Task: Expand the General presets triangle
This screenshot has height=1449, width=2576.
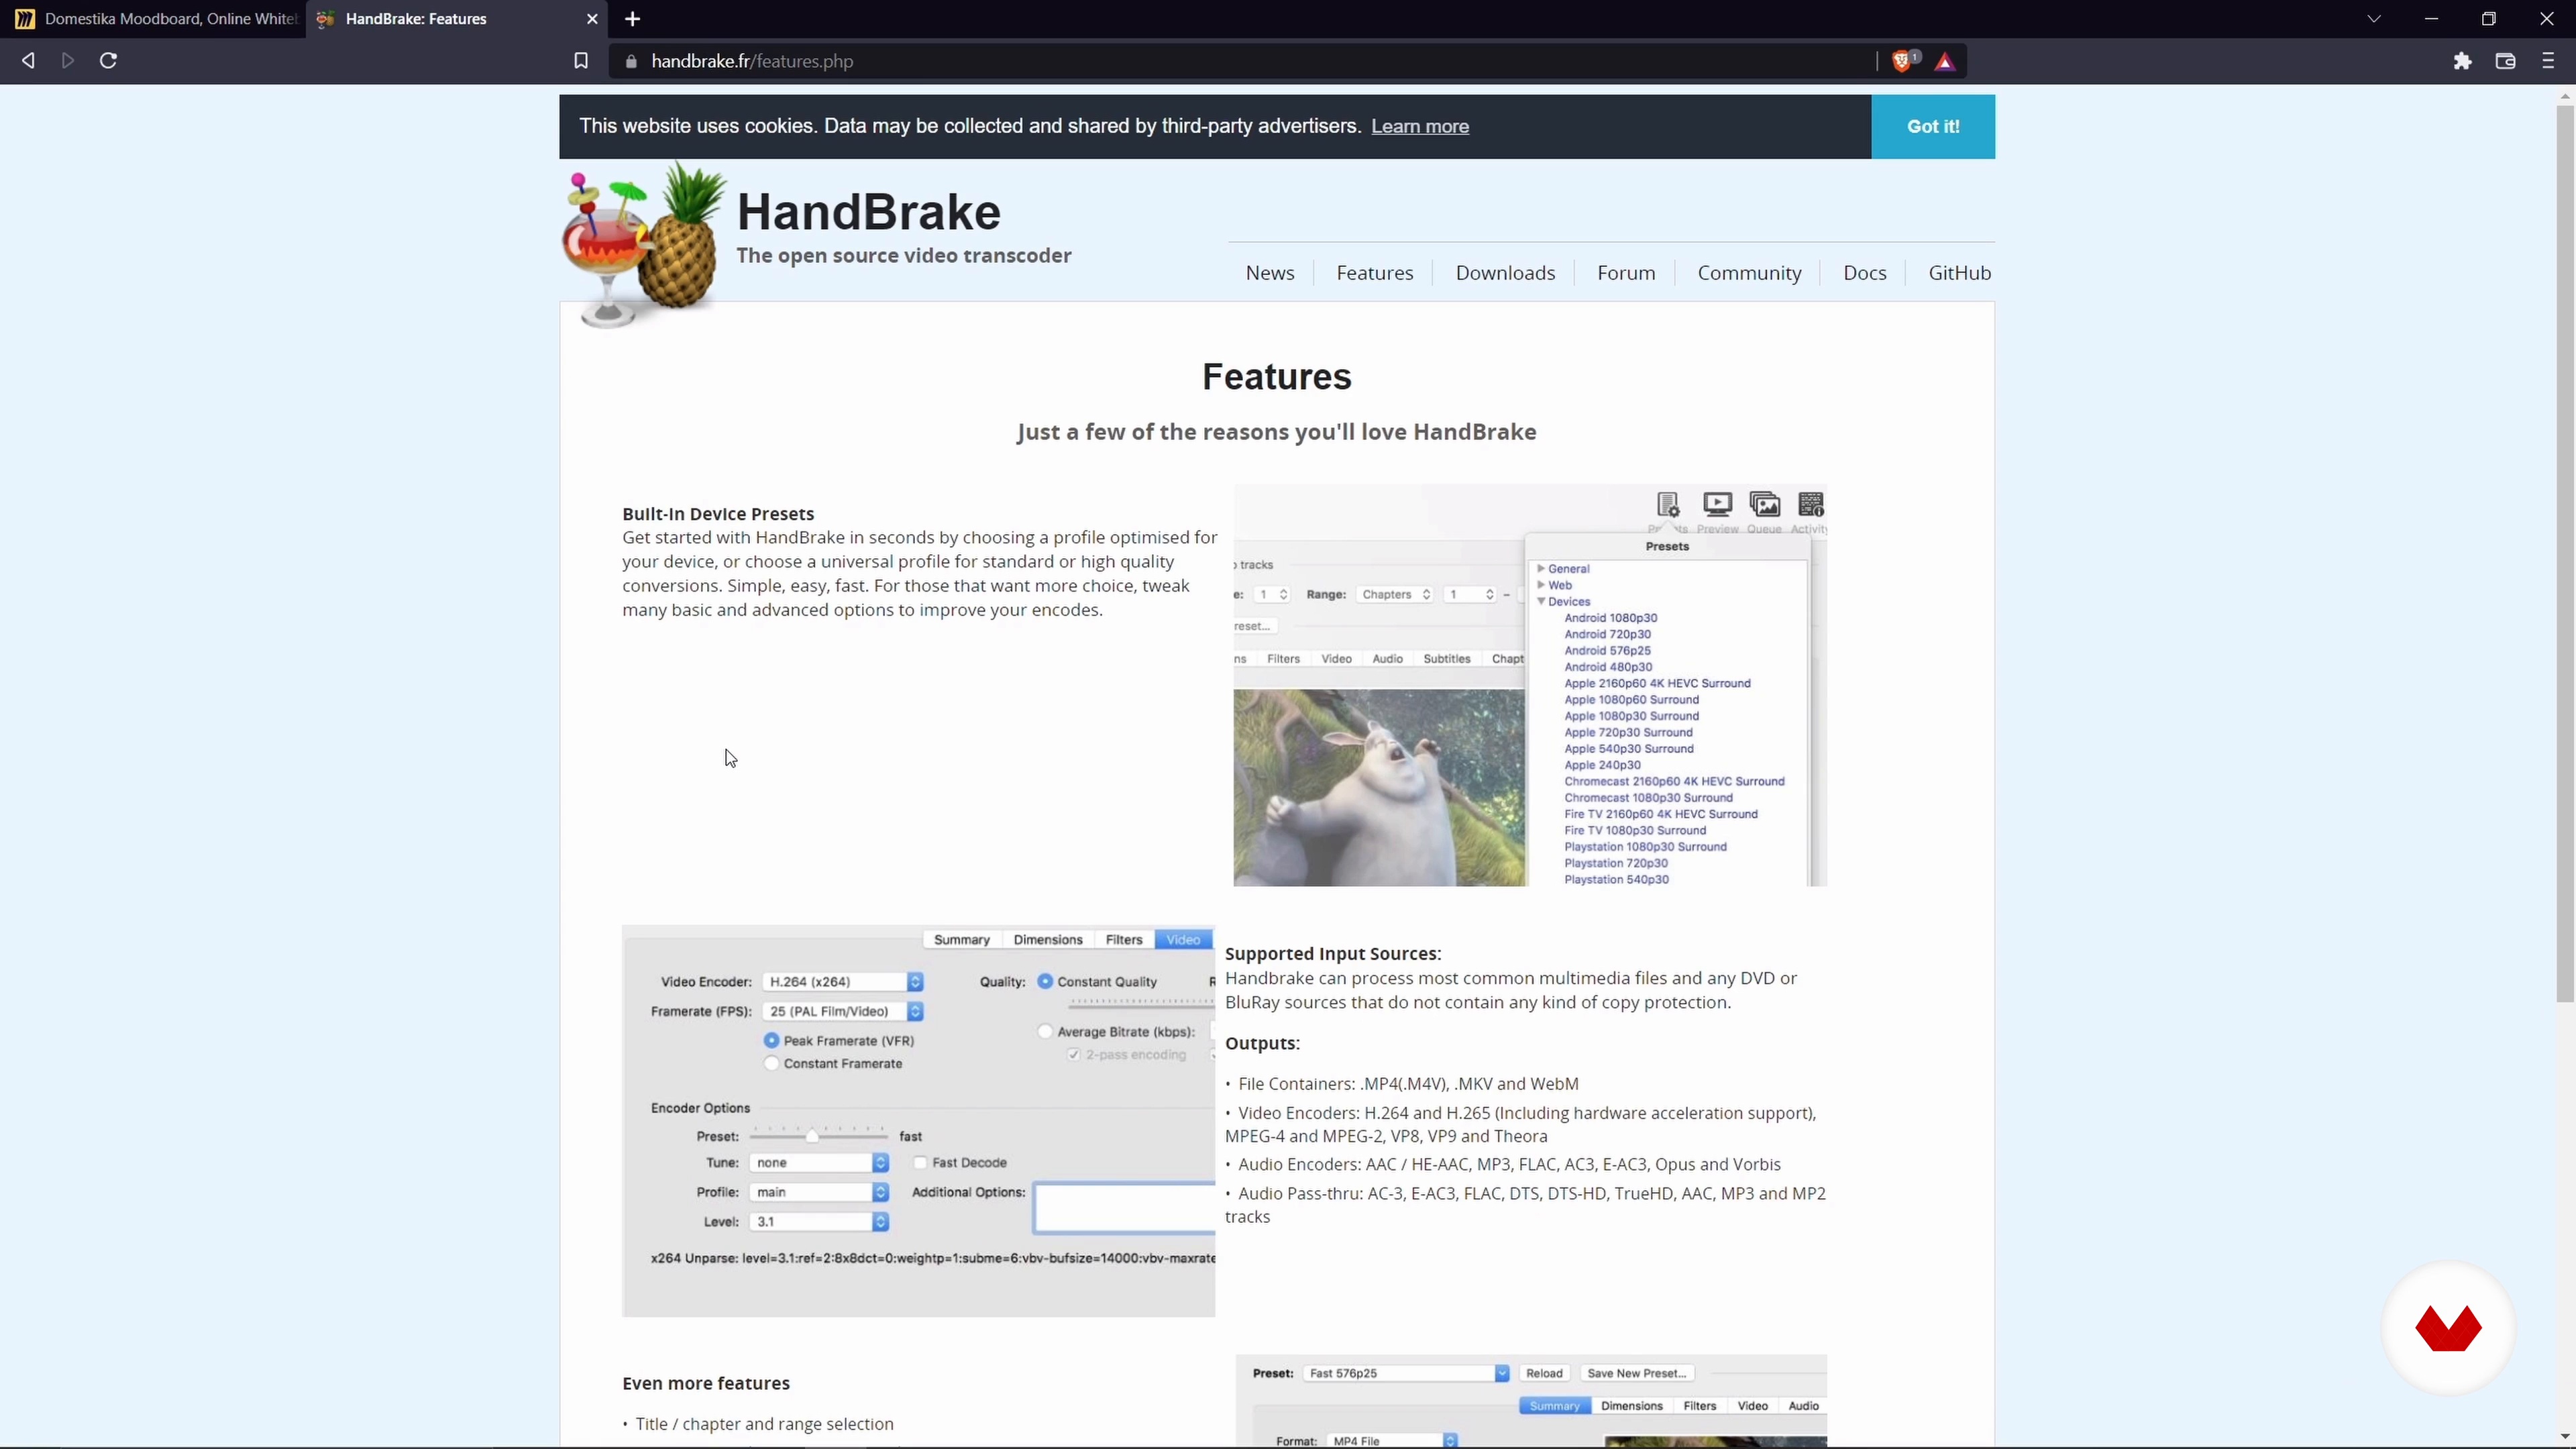Action: [x=1541, y=568]
